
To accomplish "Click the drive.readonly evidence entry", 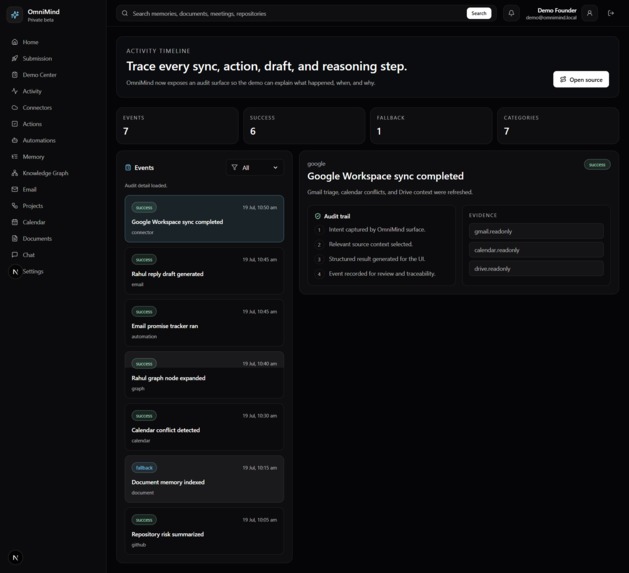I will [536, 268].
